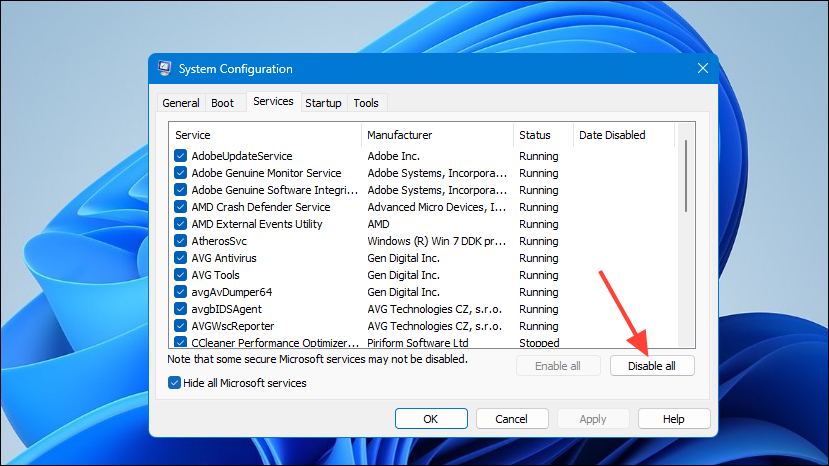
Task: Uncheck the AdobeUpdateService checkbox
Action: pyautogui.click(x=180, y=156)
